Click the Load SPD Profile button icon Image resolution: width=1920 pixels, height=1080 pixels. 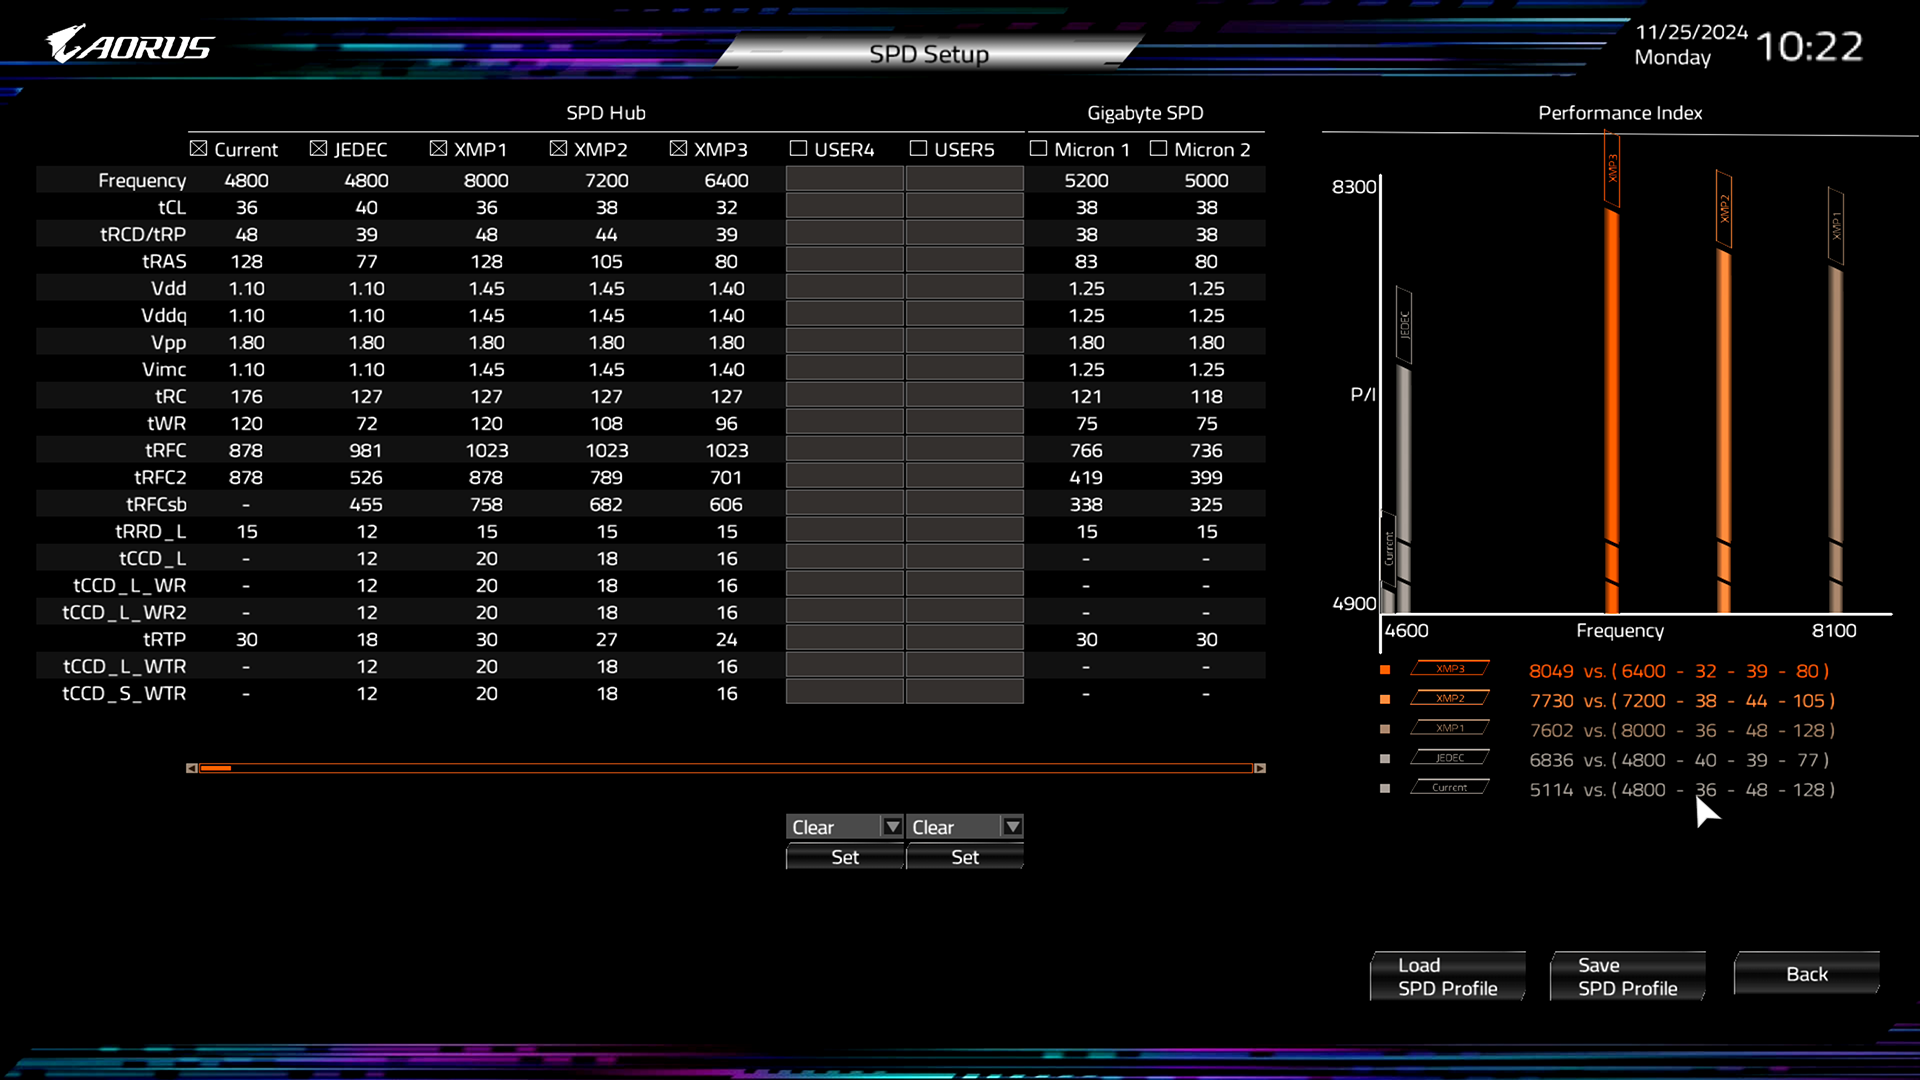[x=1448, y=976]
